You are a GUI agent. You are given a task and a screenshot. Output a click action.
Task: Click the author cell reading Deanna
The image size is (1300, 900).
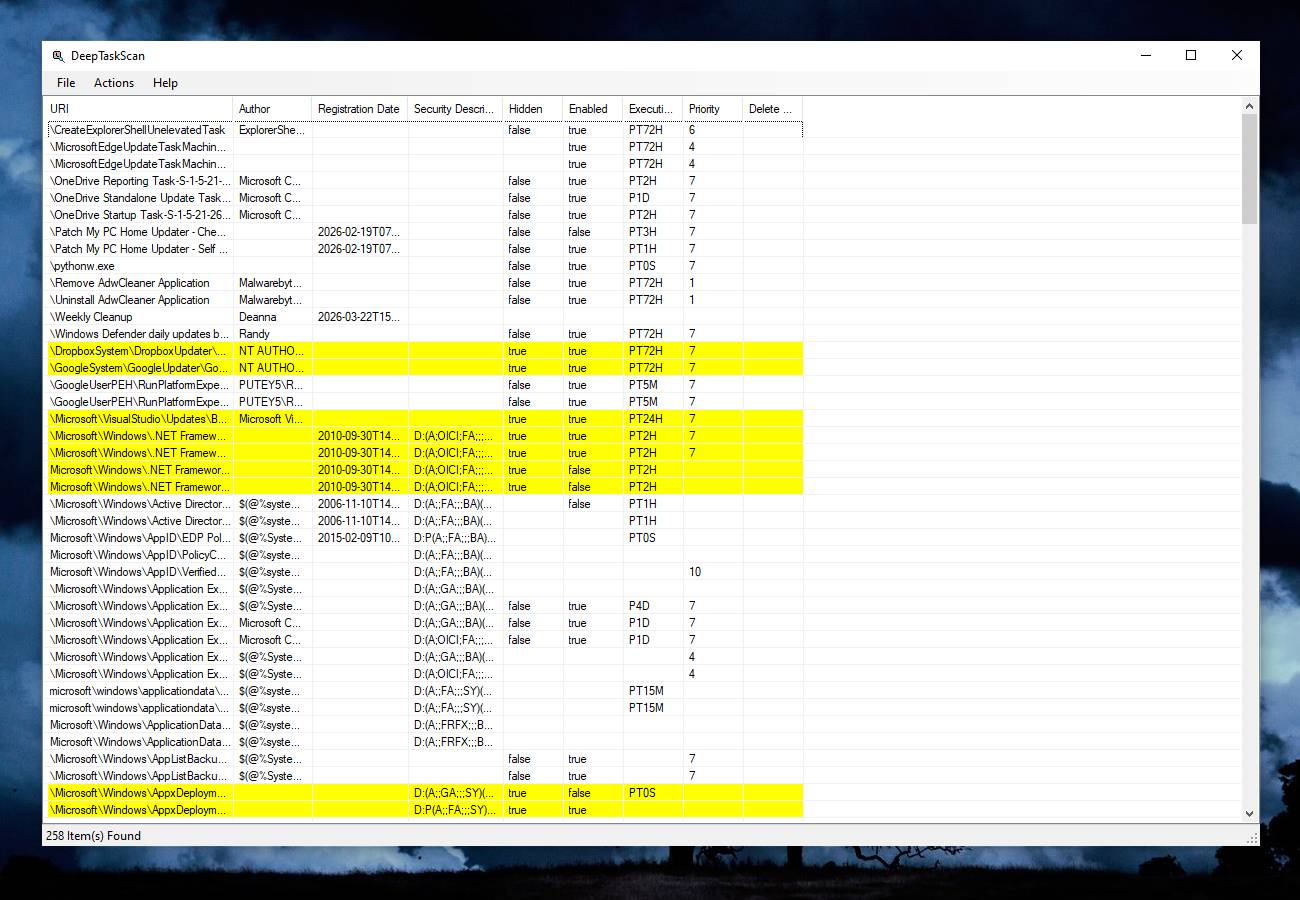pos(272,317)
